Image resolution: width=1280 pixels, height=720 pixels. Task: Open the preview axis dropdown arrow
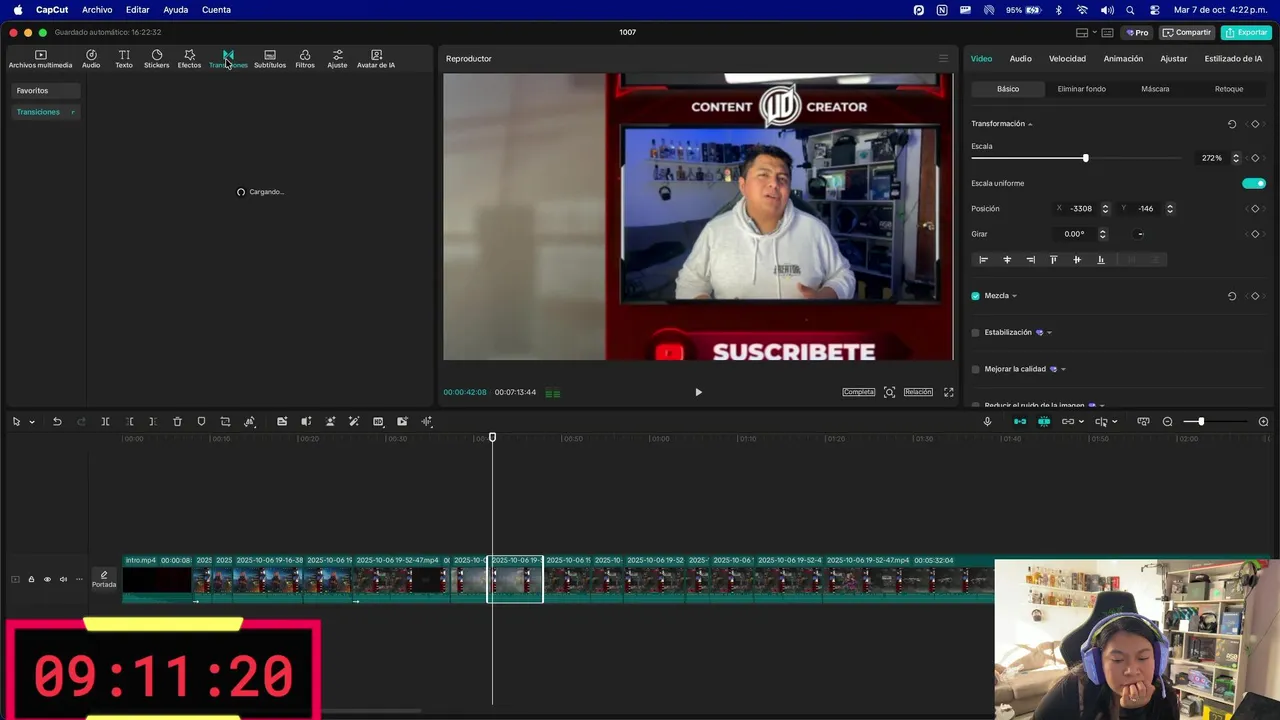(x=1115, y=422)
